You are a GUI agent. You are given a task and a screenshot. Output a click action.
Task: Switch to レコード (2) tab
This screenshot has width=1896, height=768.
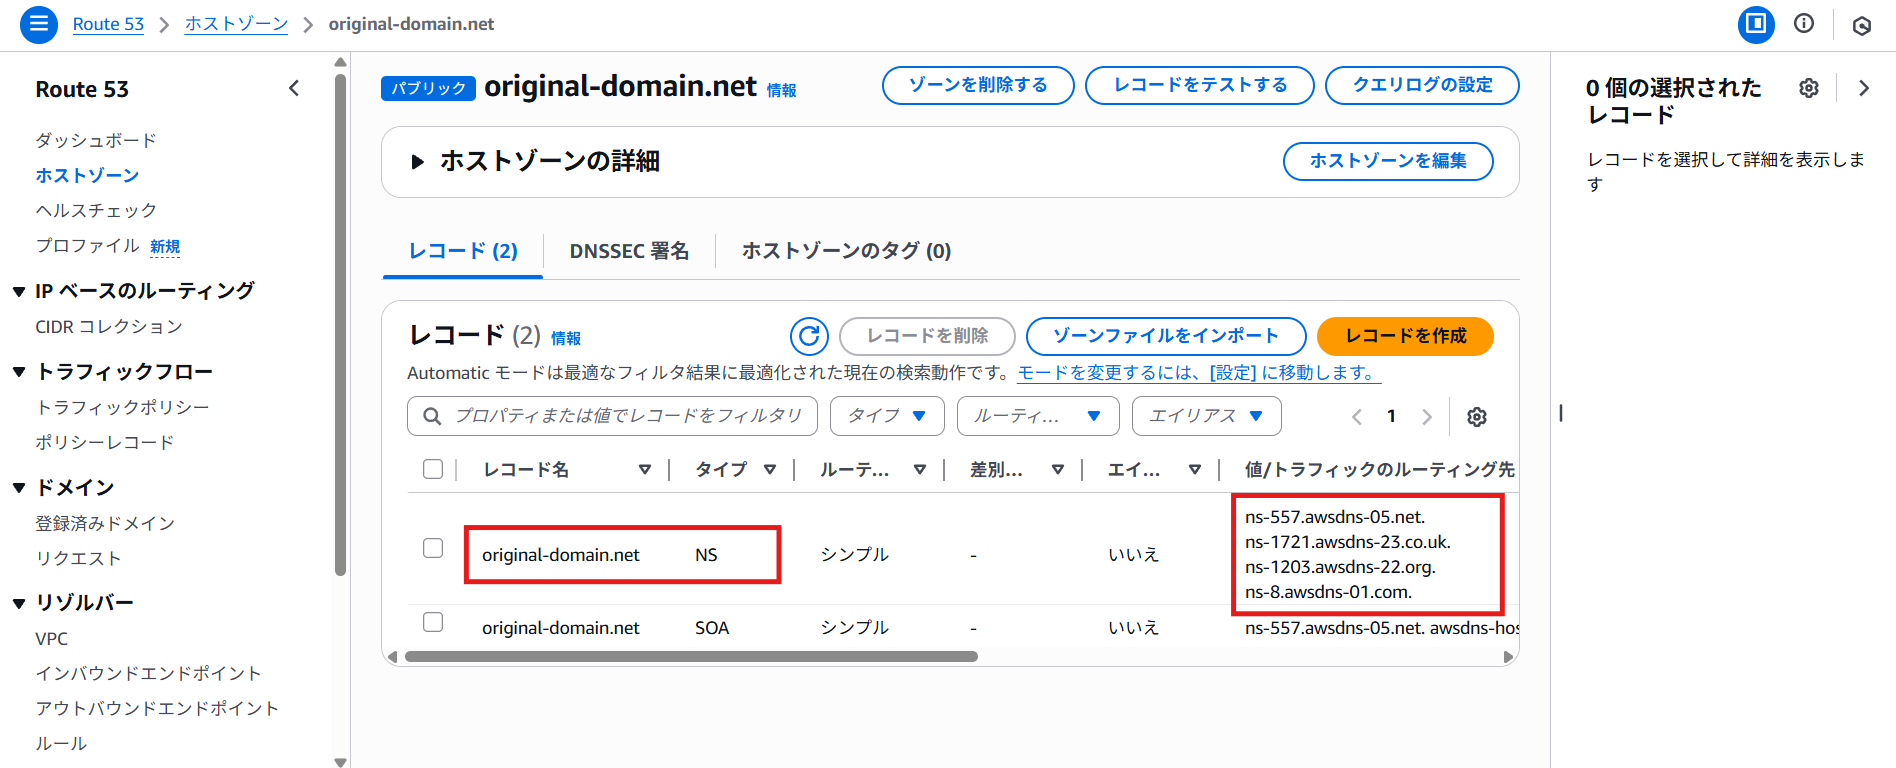[463, 251]
